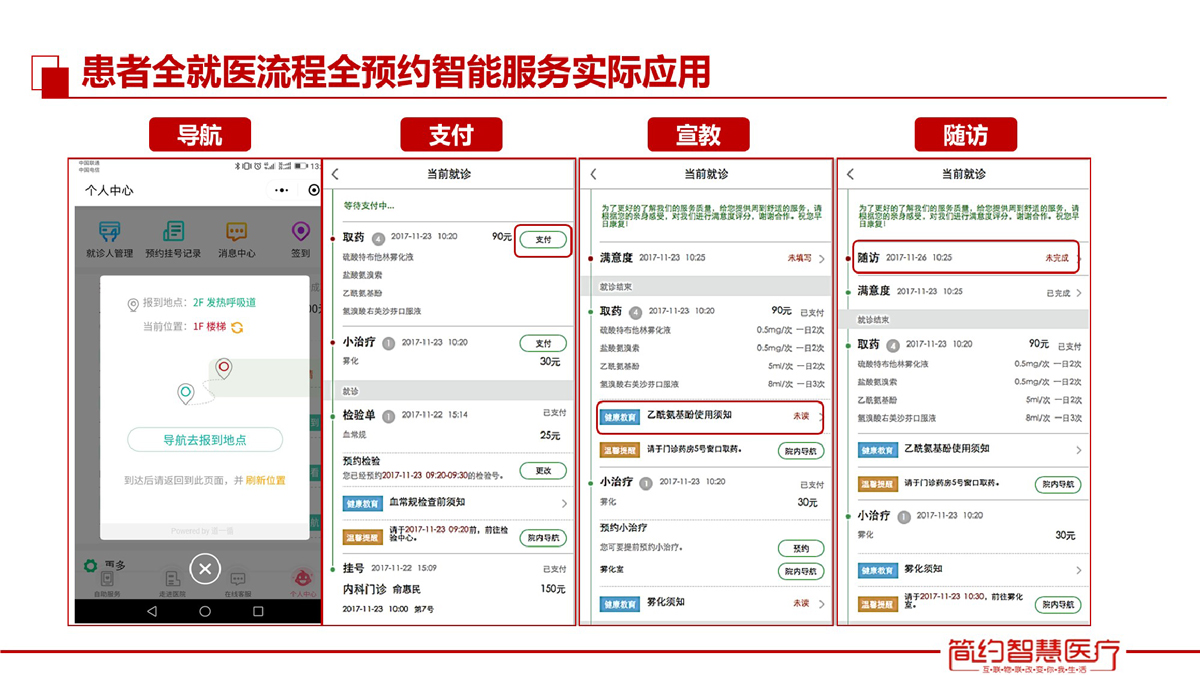Close the navigation popup with the X button
Image resolution: width=1200 pixels, height=675 pixels.
tap(204, 569)
